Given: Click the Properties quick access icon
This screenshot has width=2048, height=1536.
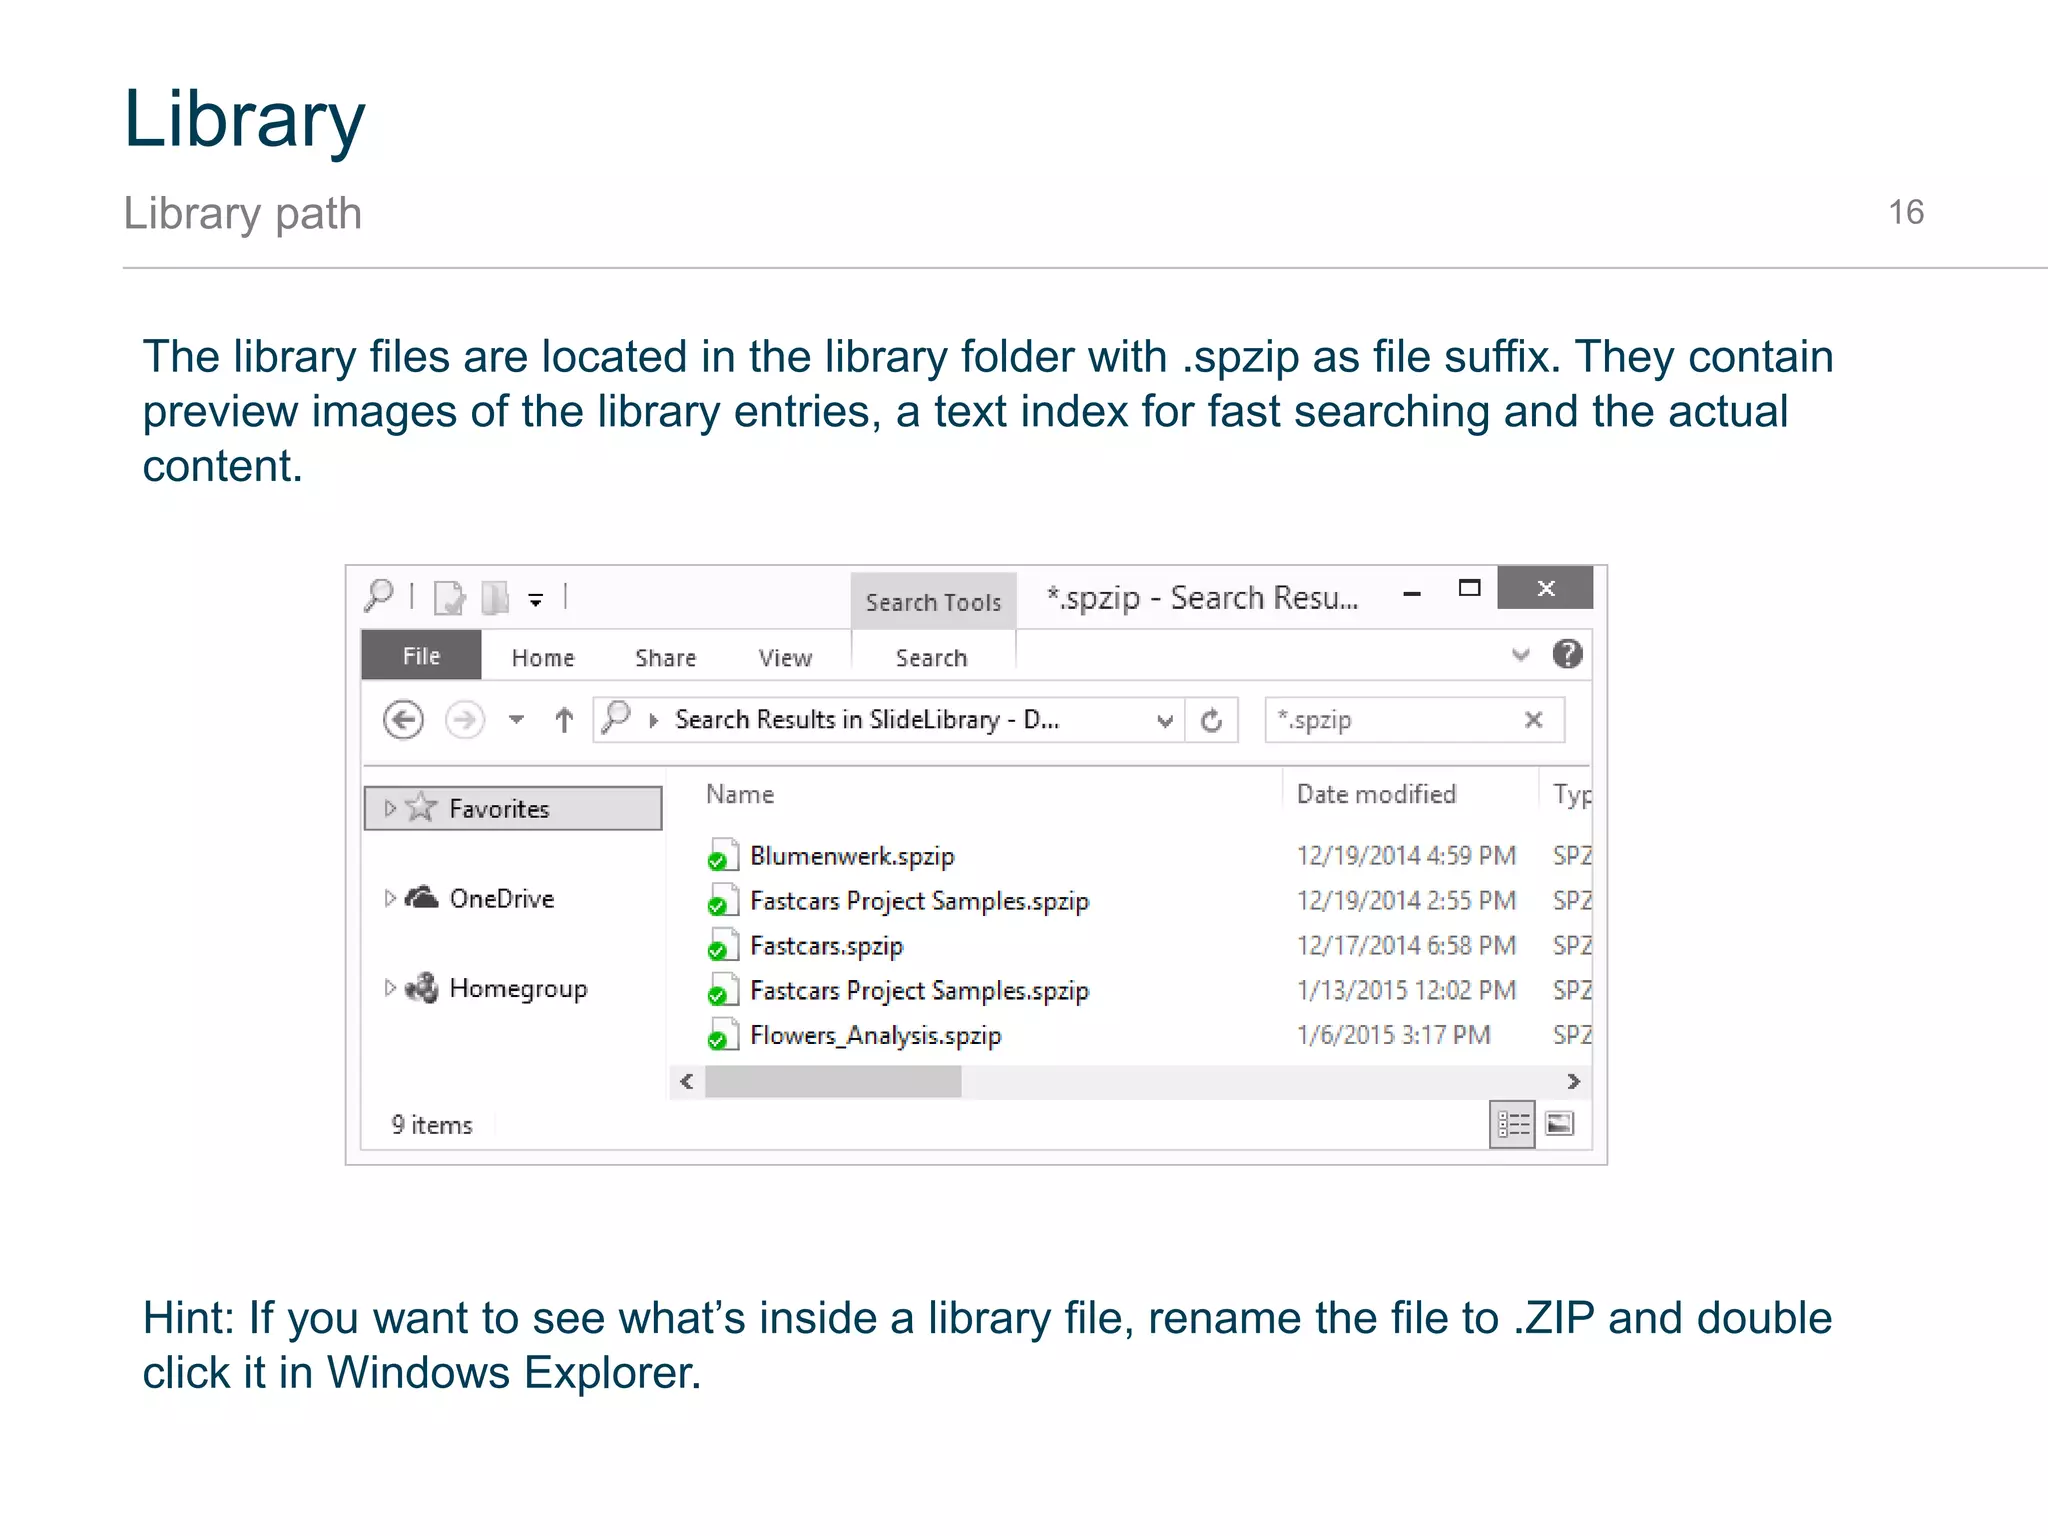Looking at the screenshot, I should pos(449,598).
